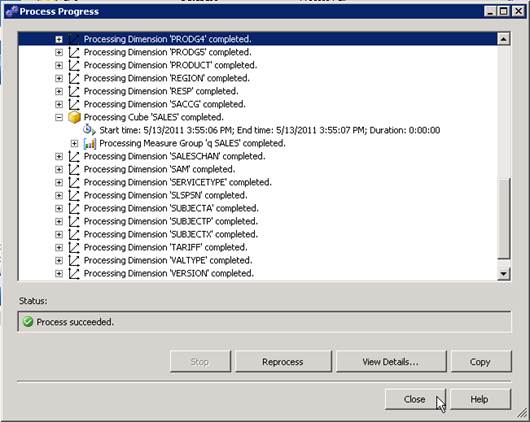Collapse the Processing Cube 'SALES' node
This screenshot has height=422, width=530.
pyautogui.click(x=59, y=117)
